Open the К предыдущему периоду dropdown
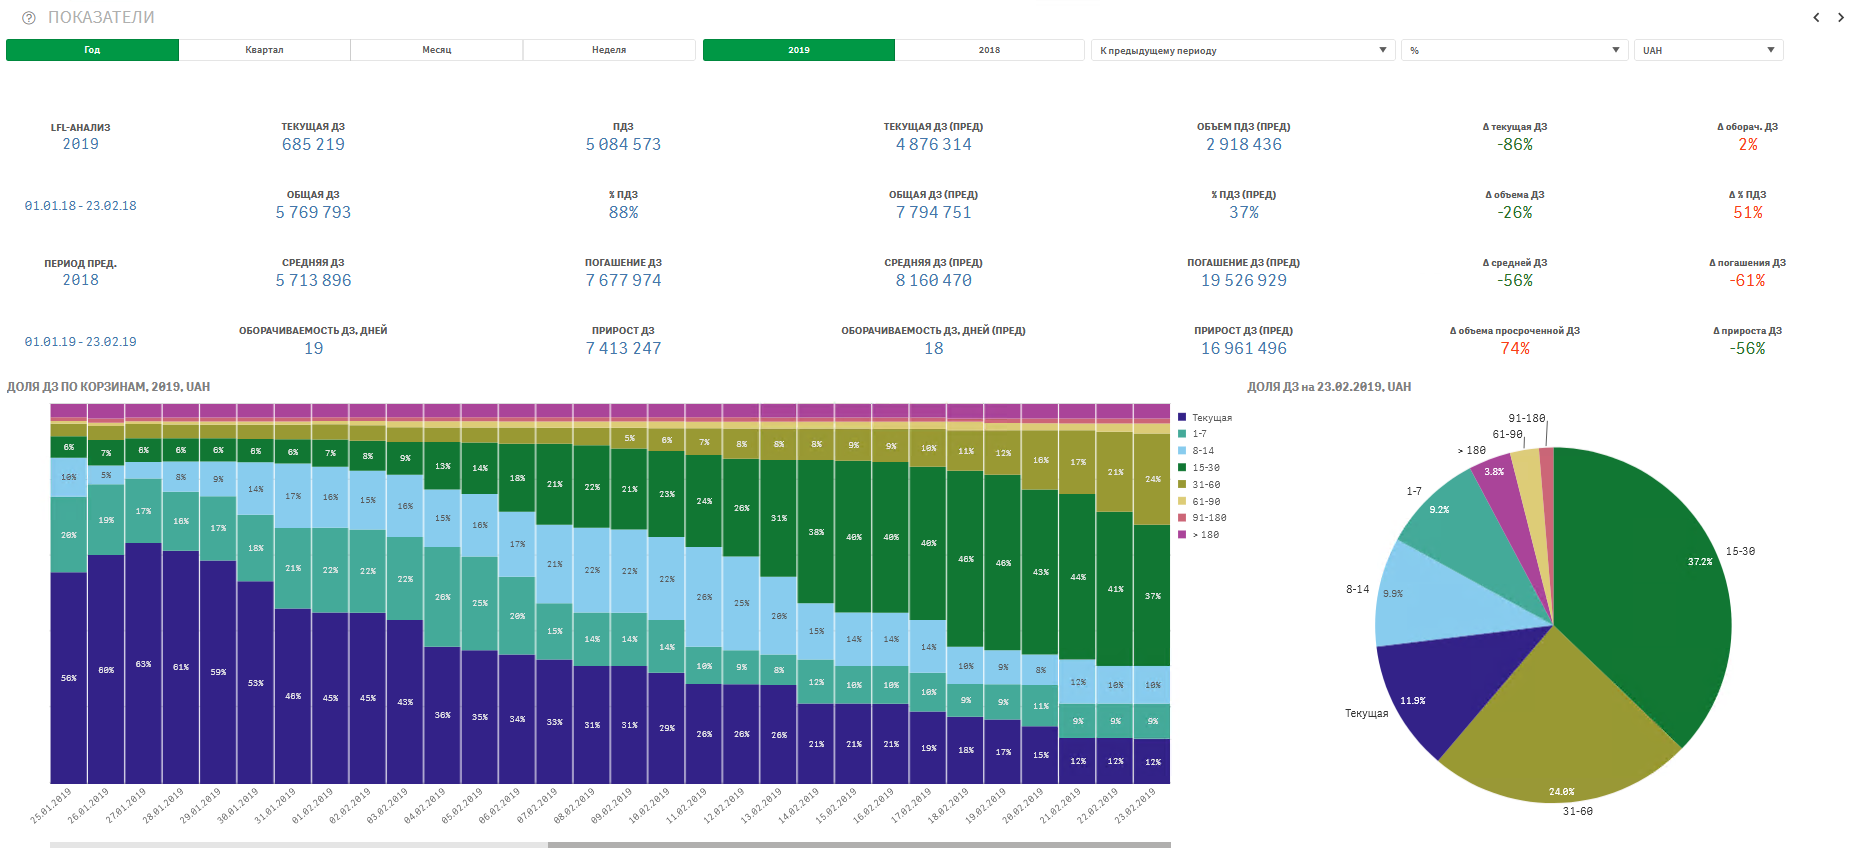Image resolution: width=1862 pixels, height=856 pixels. (1242, 50)
